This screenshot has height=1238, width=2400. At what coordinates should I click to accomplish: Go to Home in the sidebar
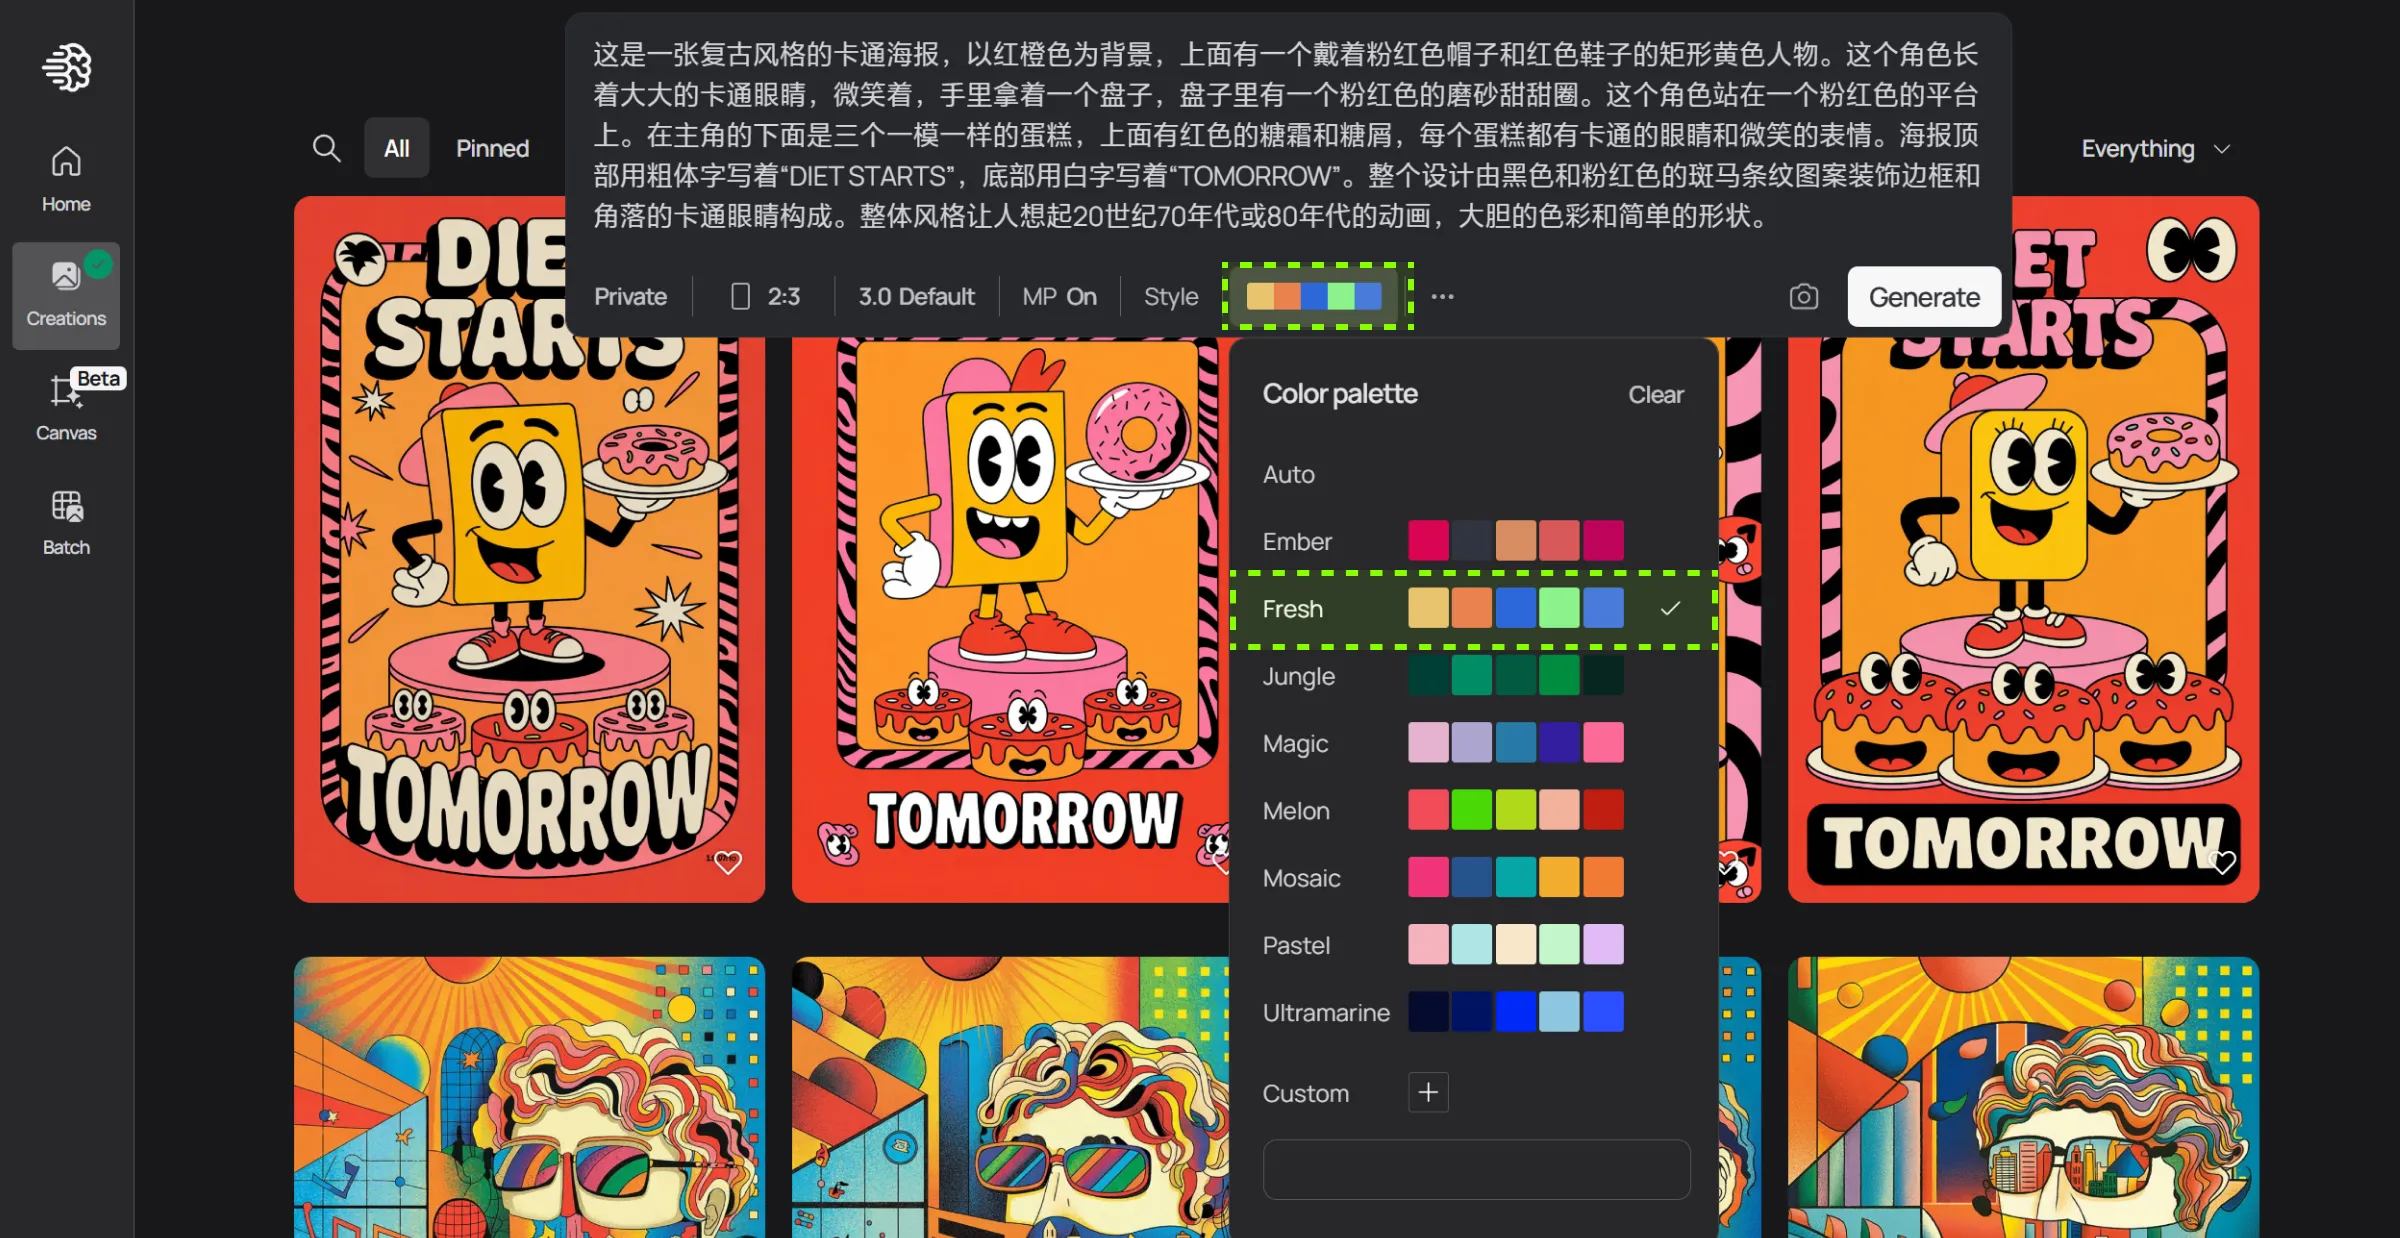point(66,179)
